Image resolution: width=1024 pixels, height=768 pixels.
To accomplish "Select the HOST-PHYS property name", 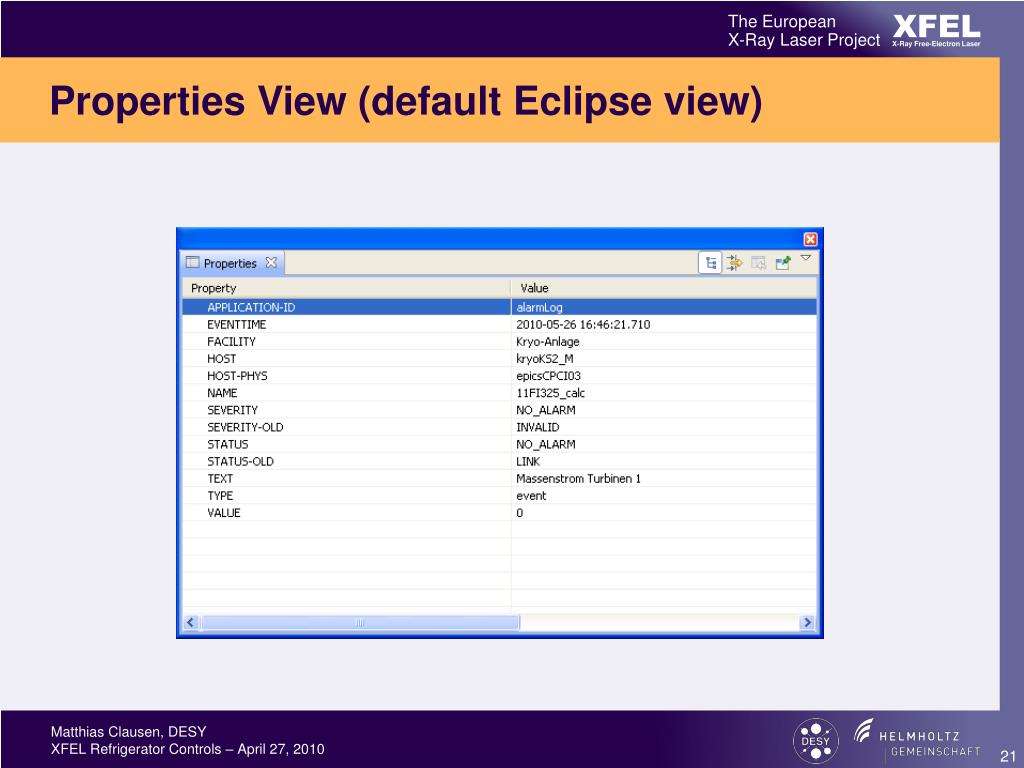I will coord(237,376).
